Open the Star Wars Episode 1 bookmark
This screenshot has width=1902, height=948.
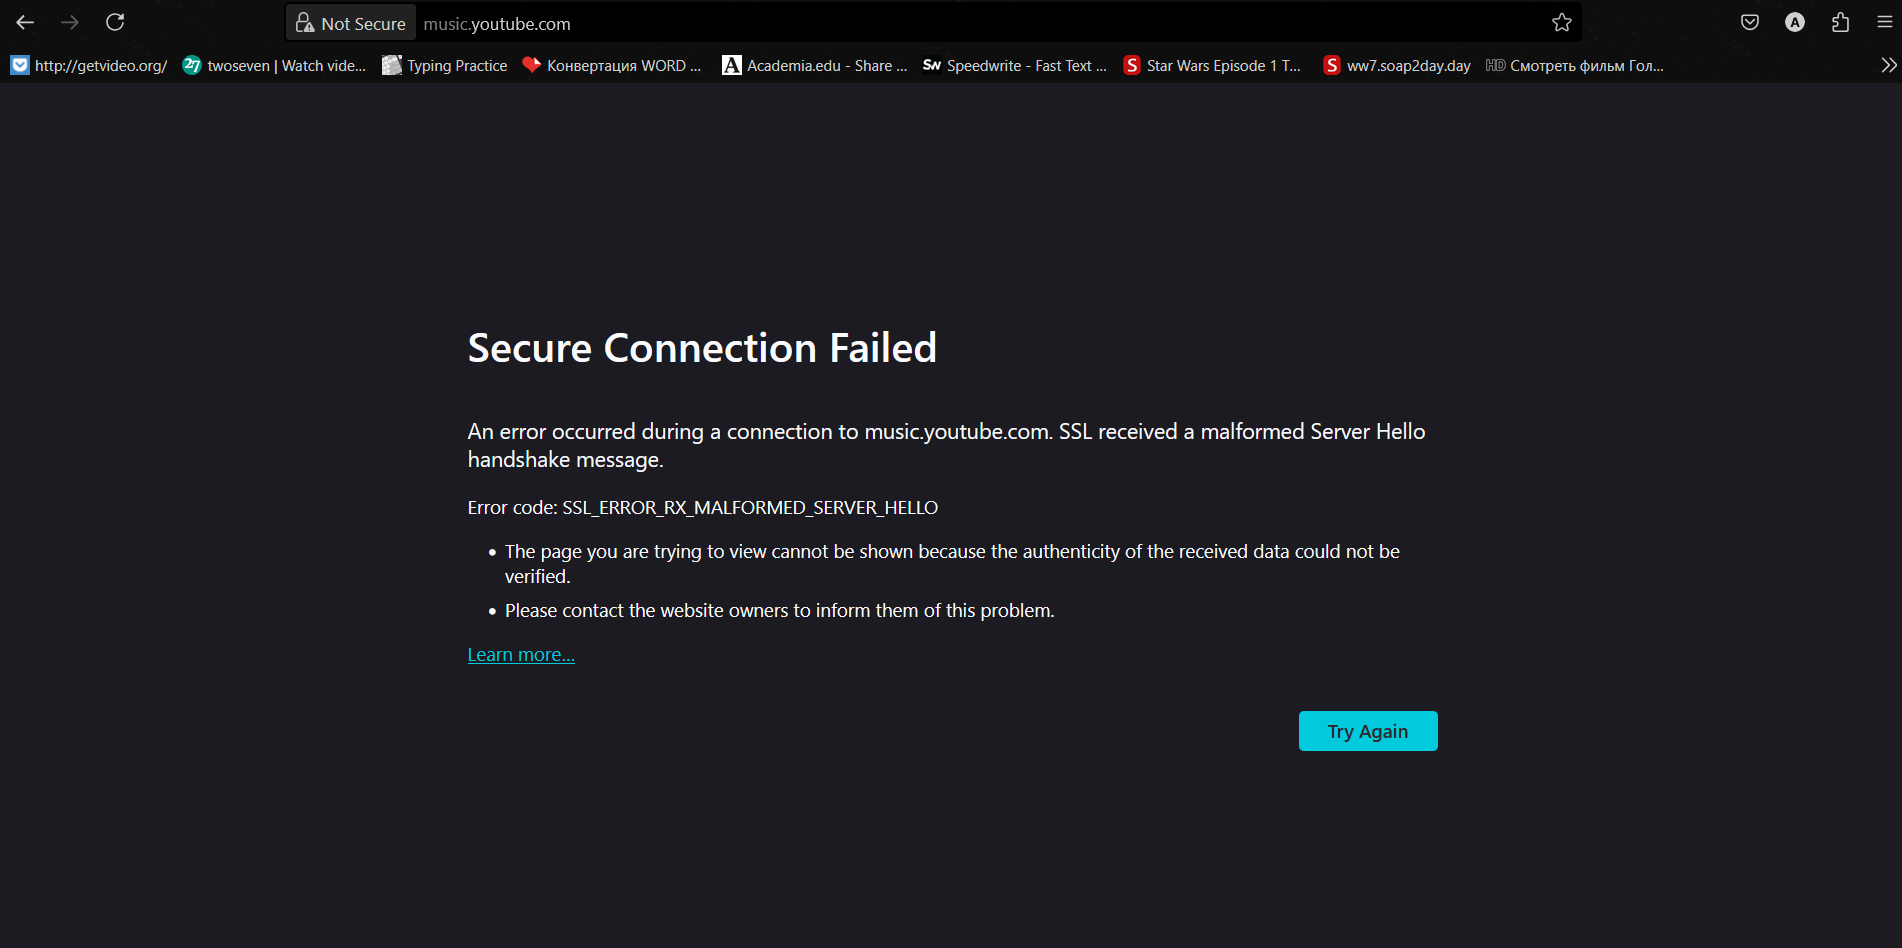click(x=1213, y=65)
